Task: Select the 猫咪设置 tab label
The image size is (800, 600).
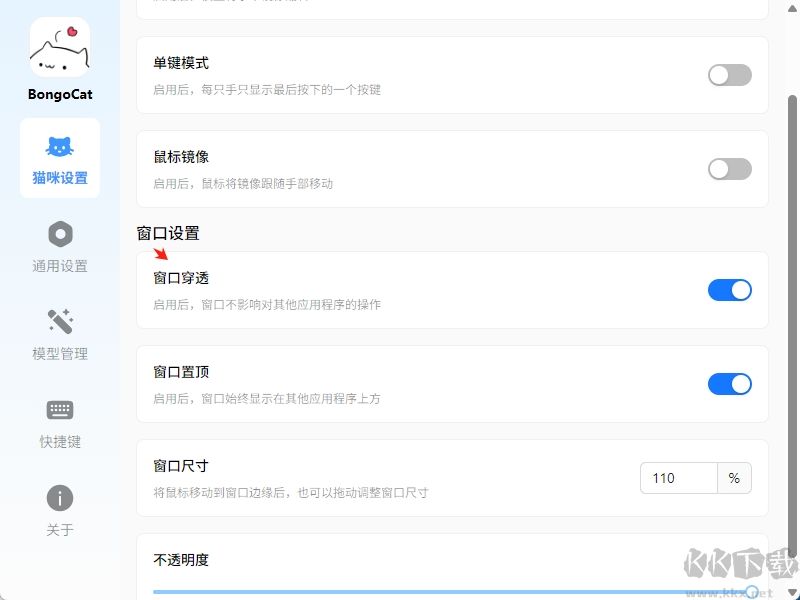Action: 60,178
